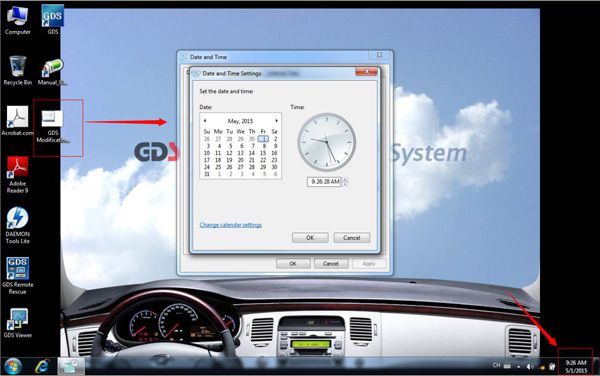Select the GDS Modification desktop icon
This screenshot has height=376, width=600.
[x=53, y=126]
